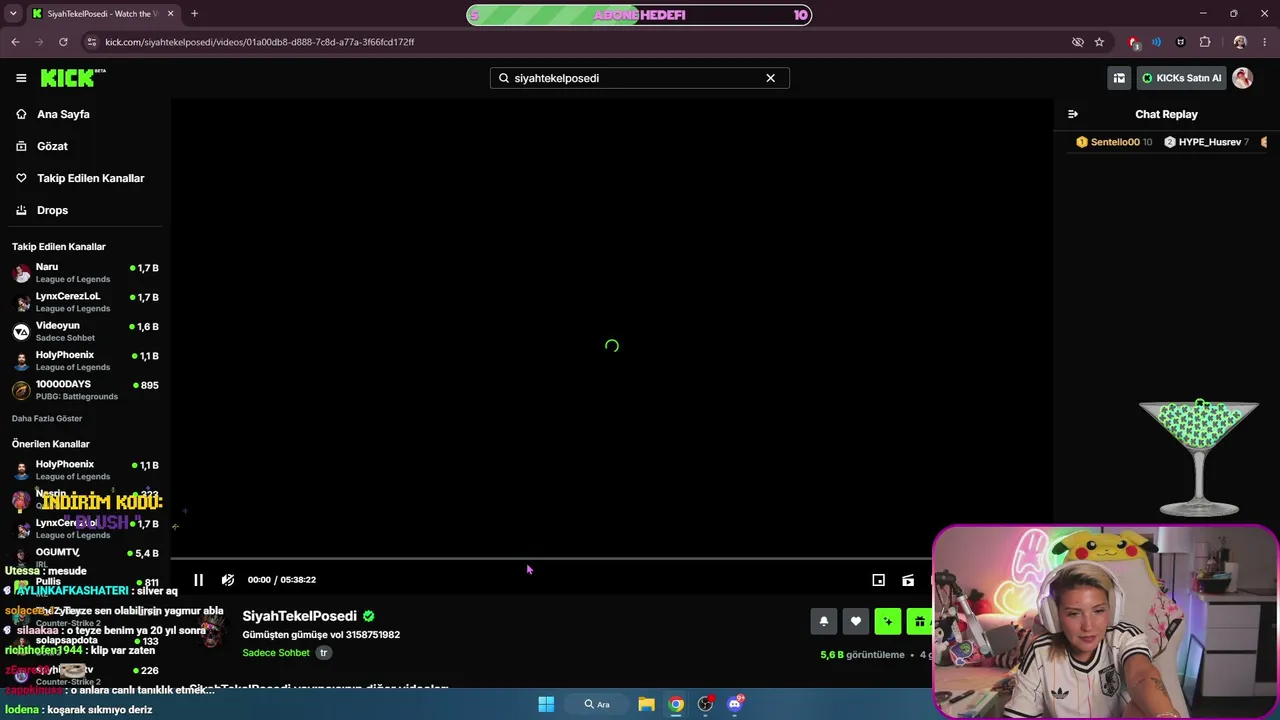Click the tr language tag
Viewport: 1280px width, 720px height.
pos(323,653)
